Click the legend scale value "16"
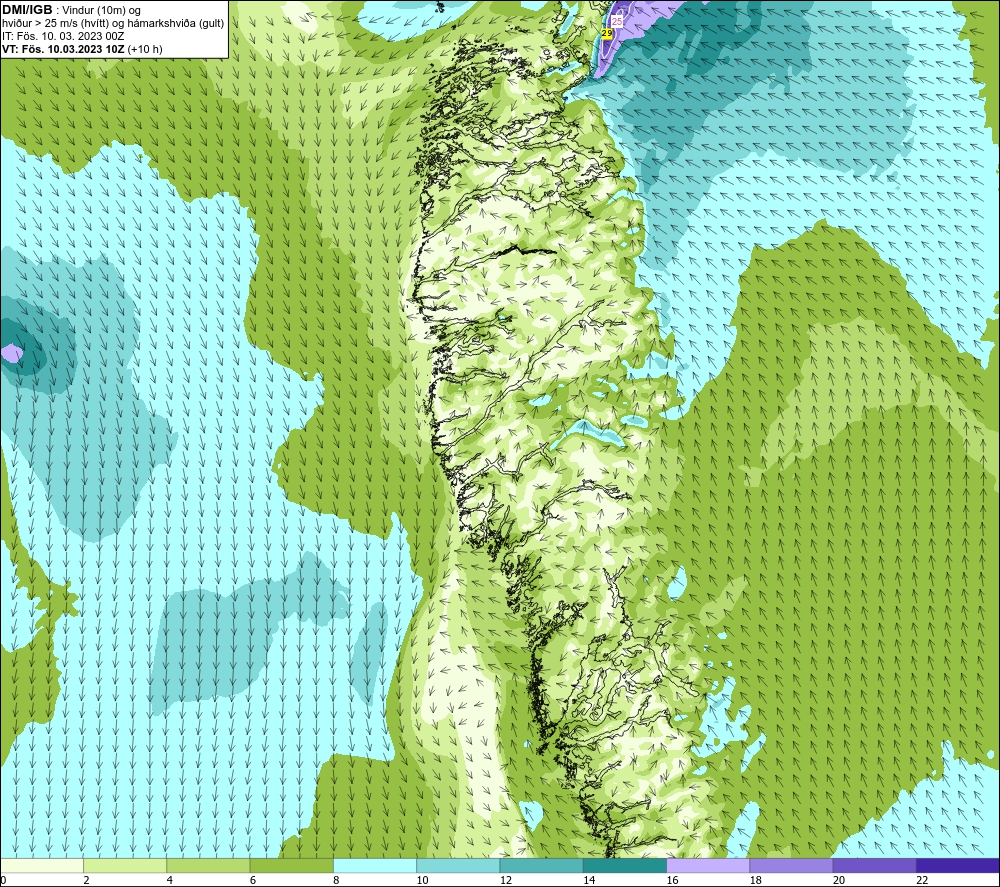The image size is (1000, 887). click(672, 880)
